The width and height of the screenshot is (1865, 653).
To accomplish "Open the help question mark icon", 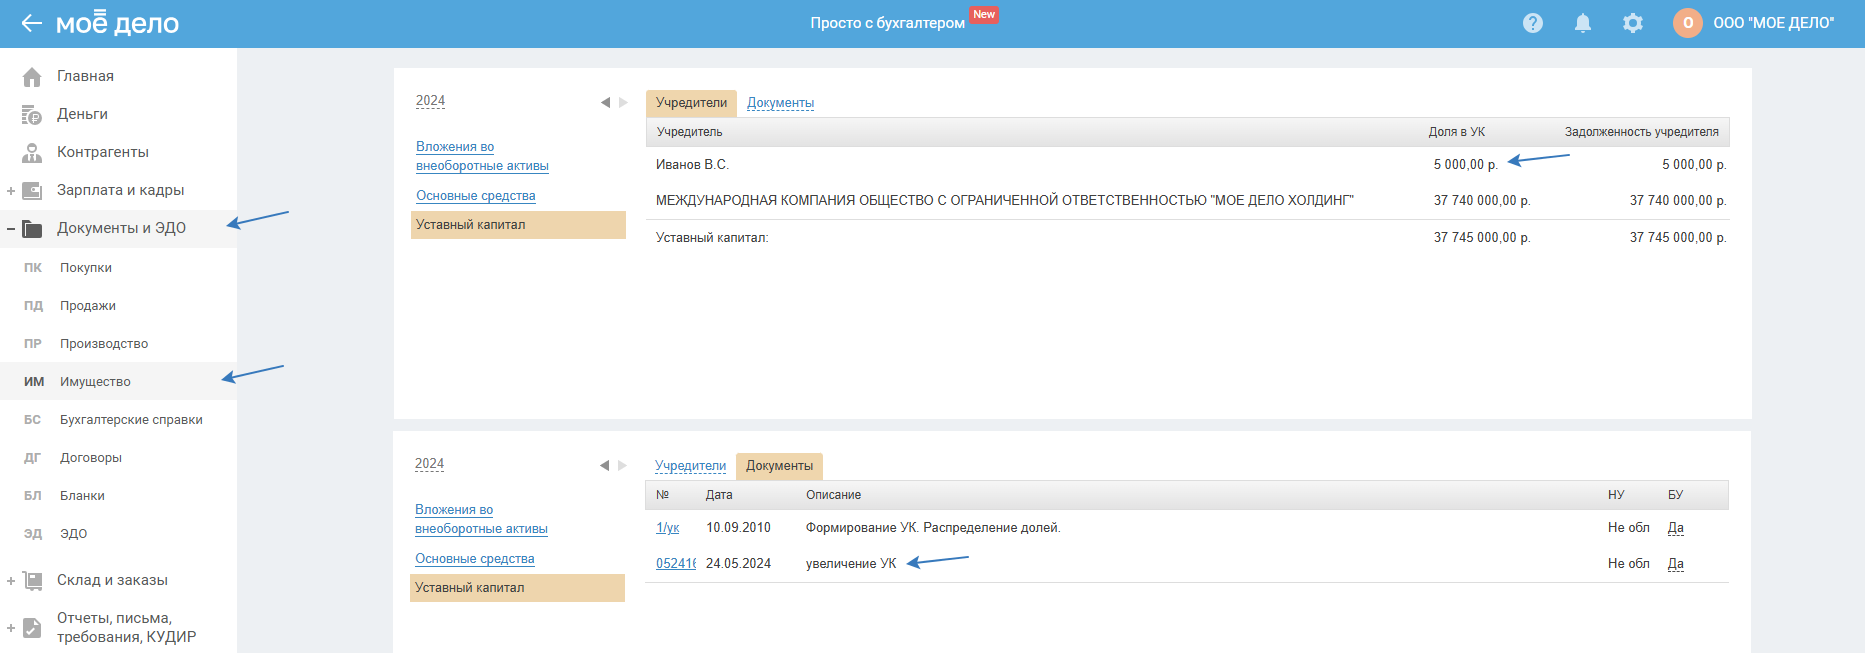I will click(1533, 23).
